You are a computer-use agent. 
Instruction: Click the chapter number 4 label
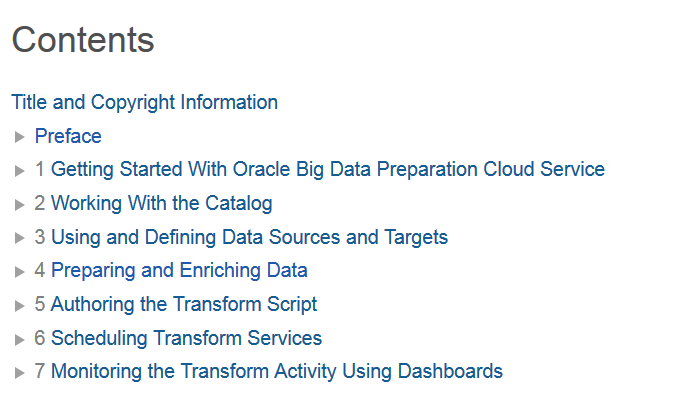pyautogui.click(x=40, y=271)
